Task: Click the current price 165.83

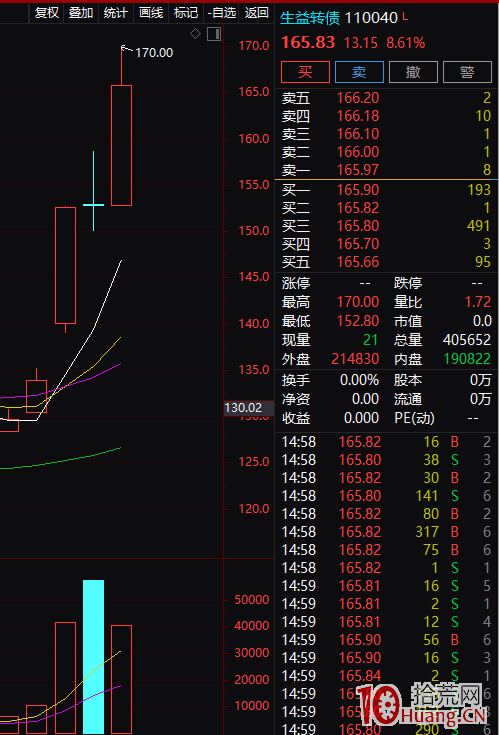Action: pyautogui.click(x=308, y=43)
